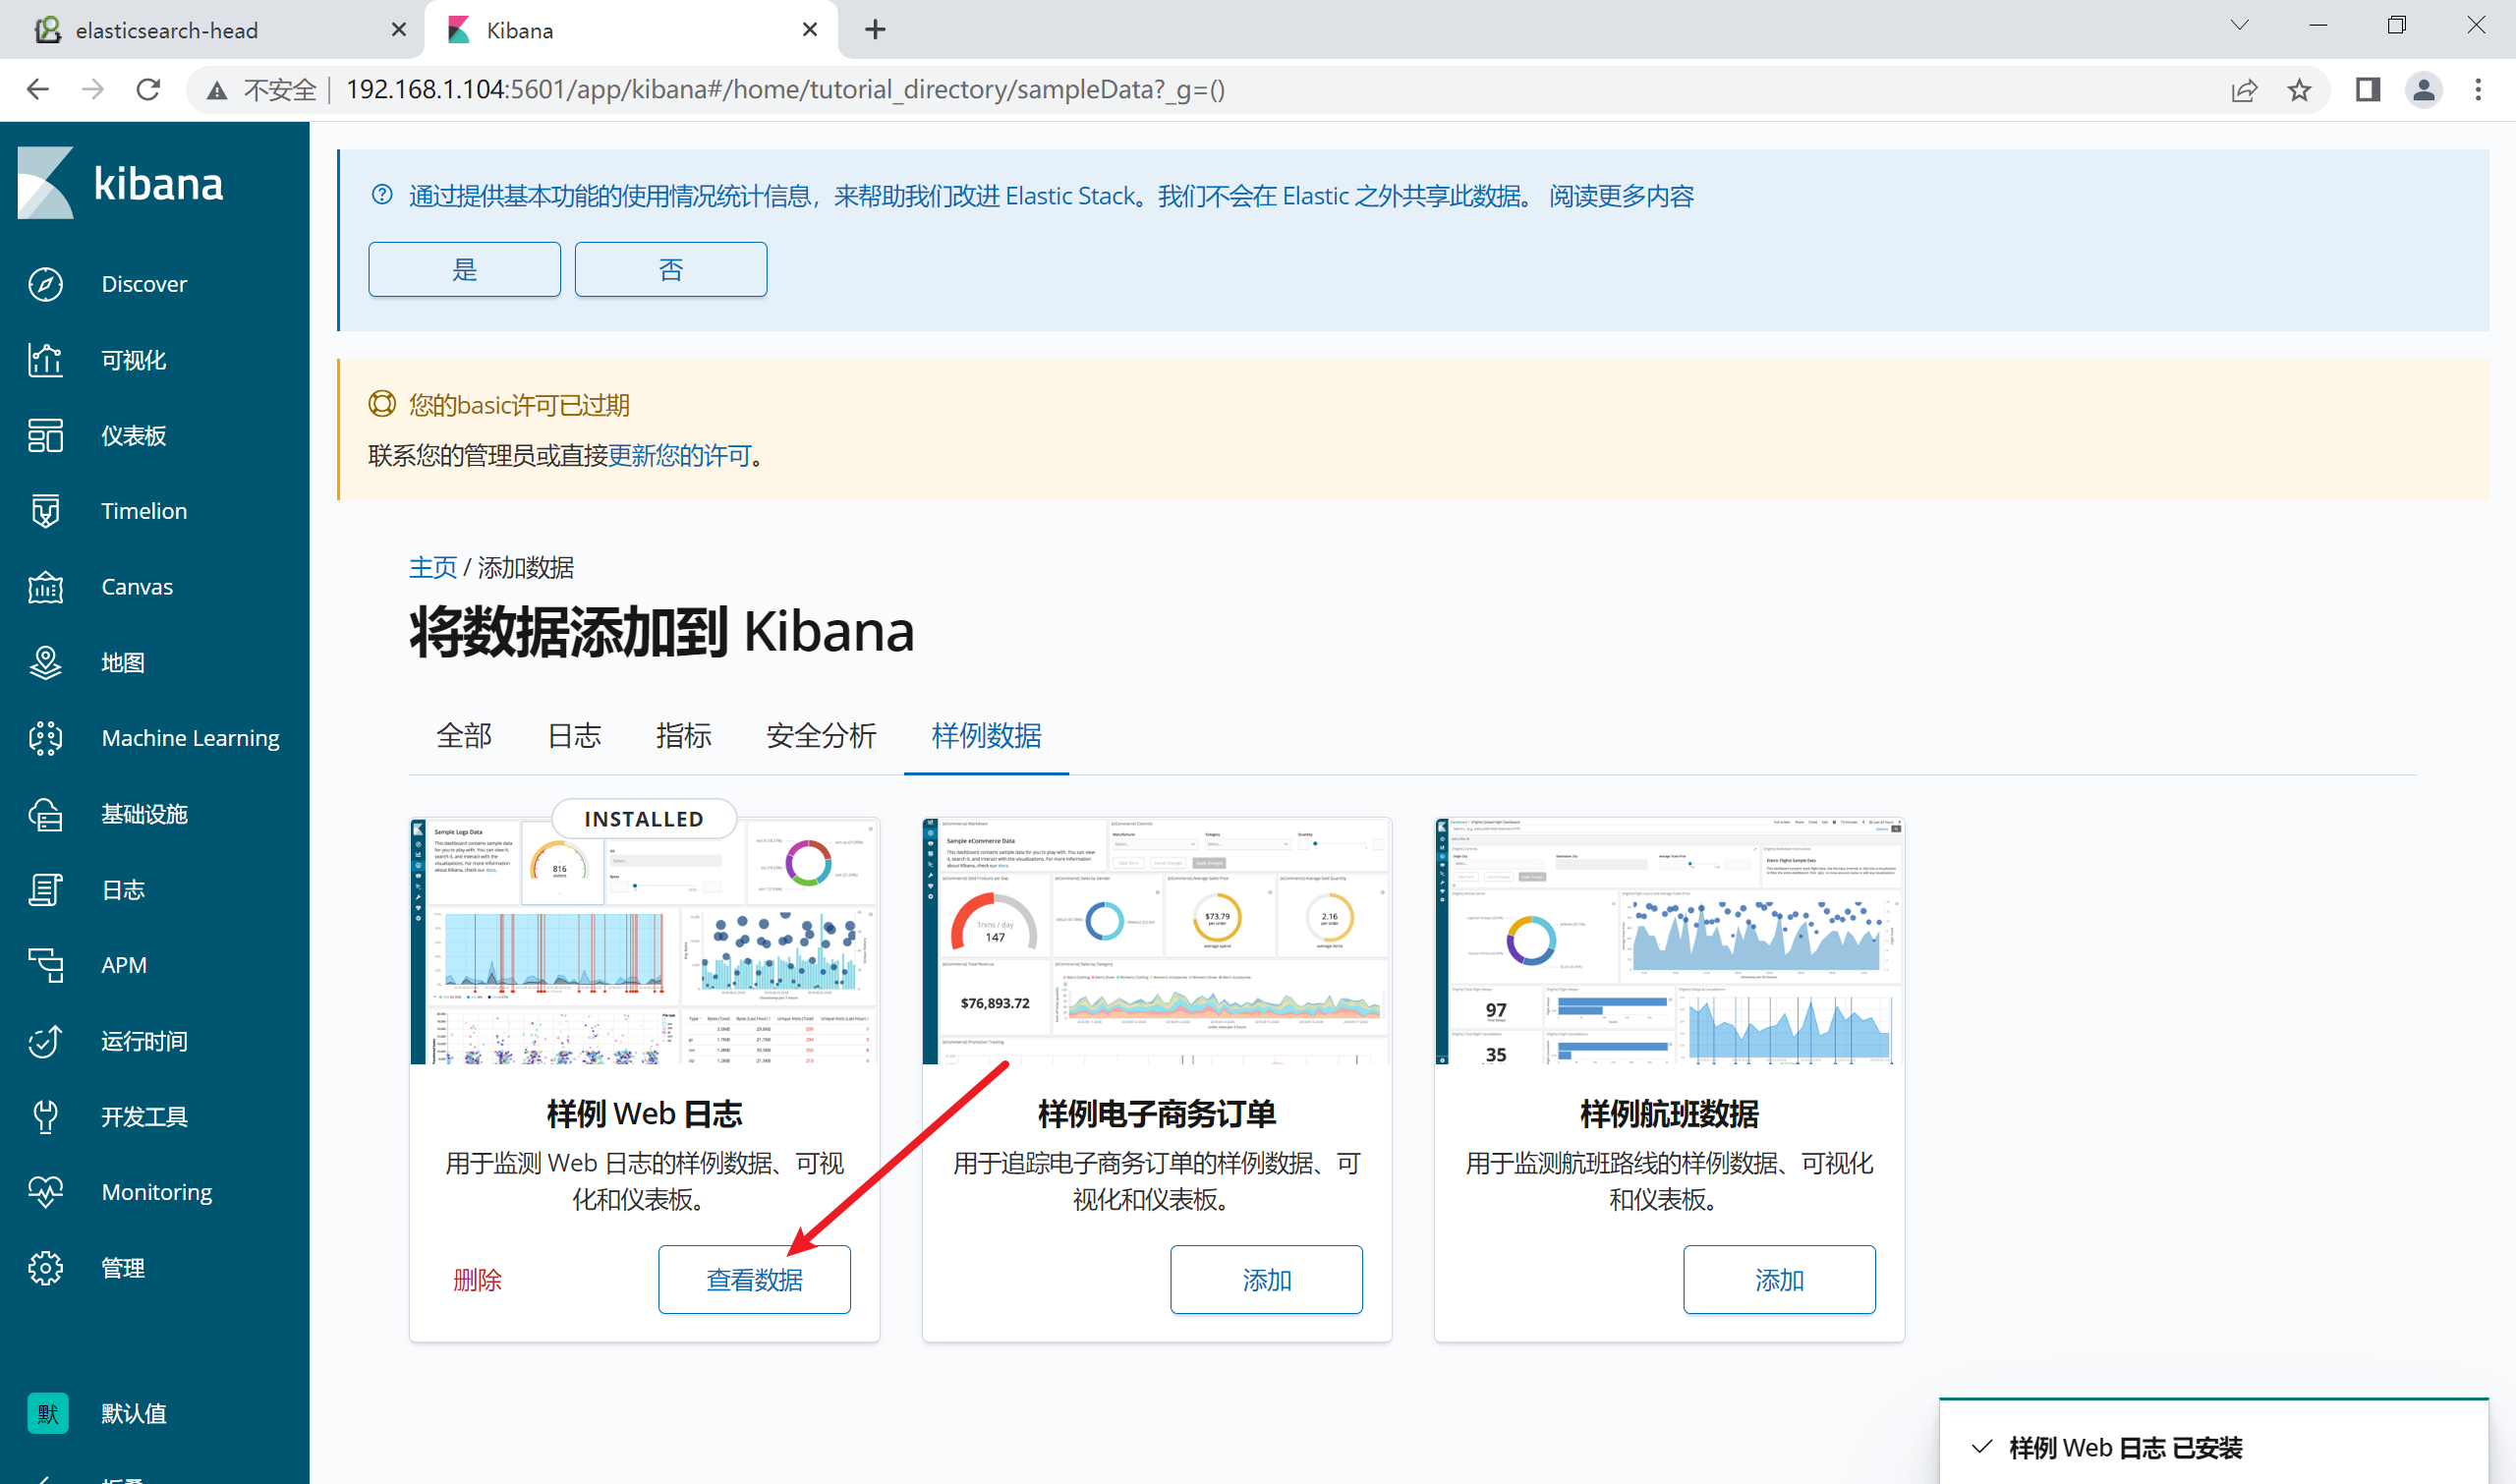
Task: Open the 开发工具 dev tools icon
Action: [46, 1116]
